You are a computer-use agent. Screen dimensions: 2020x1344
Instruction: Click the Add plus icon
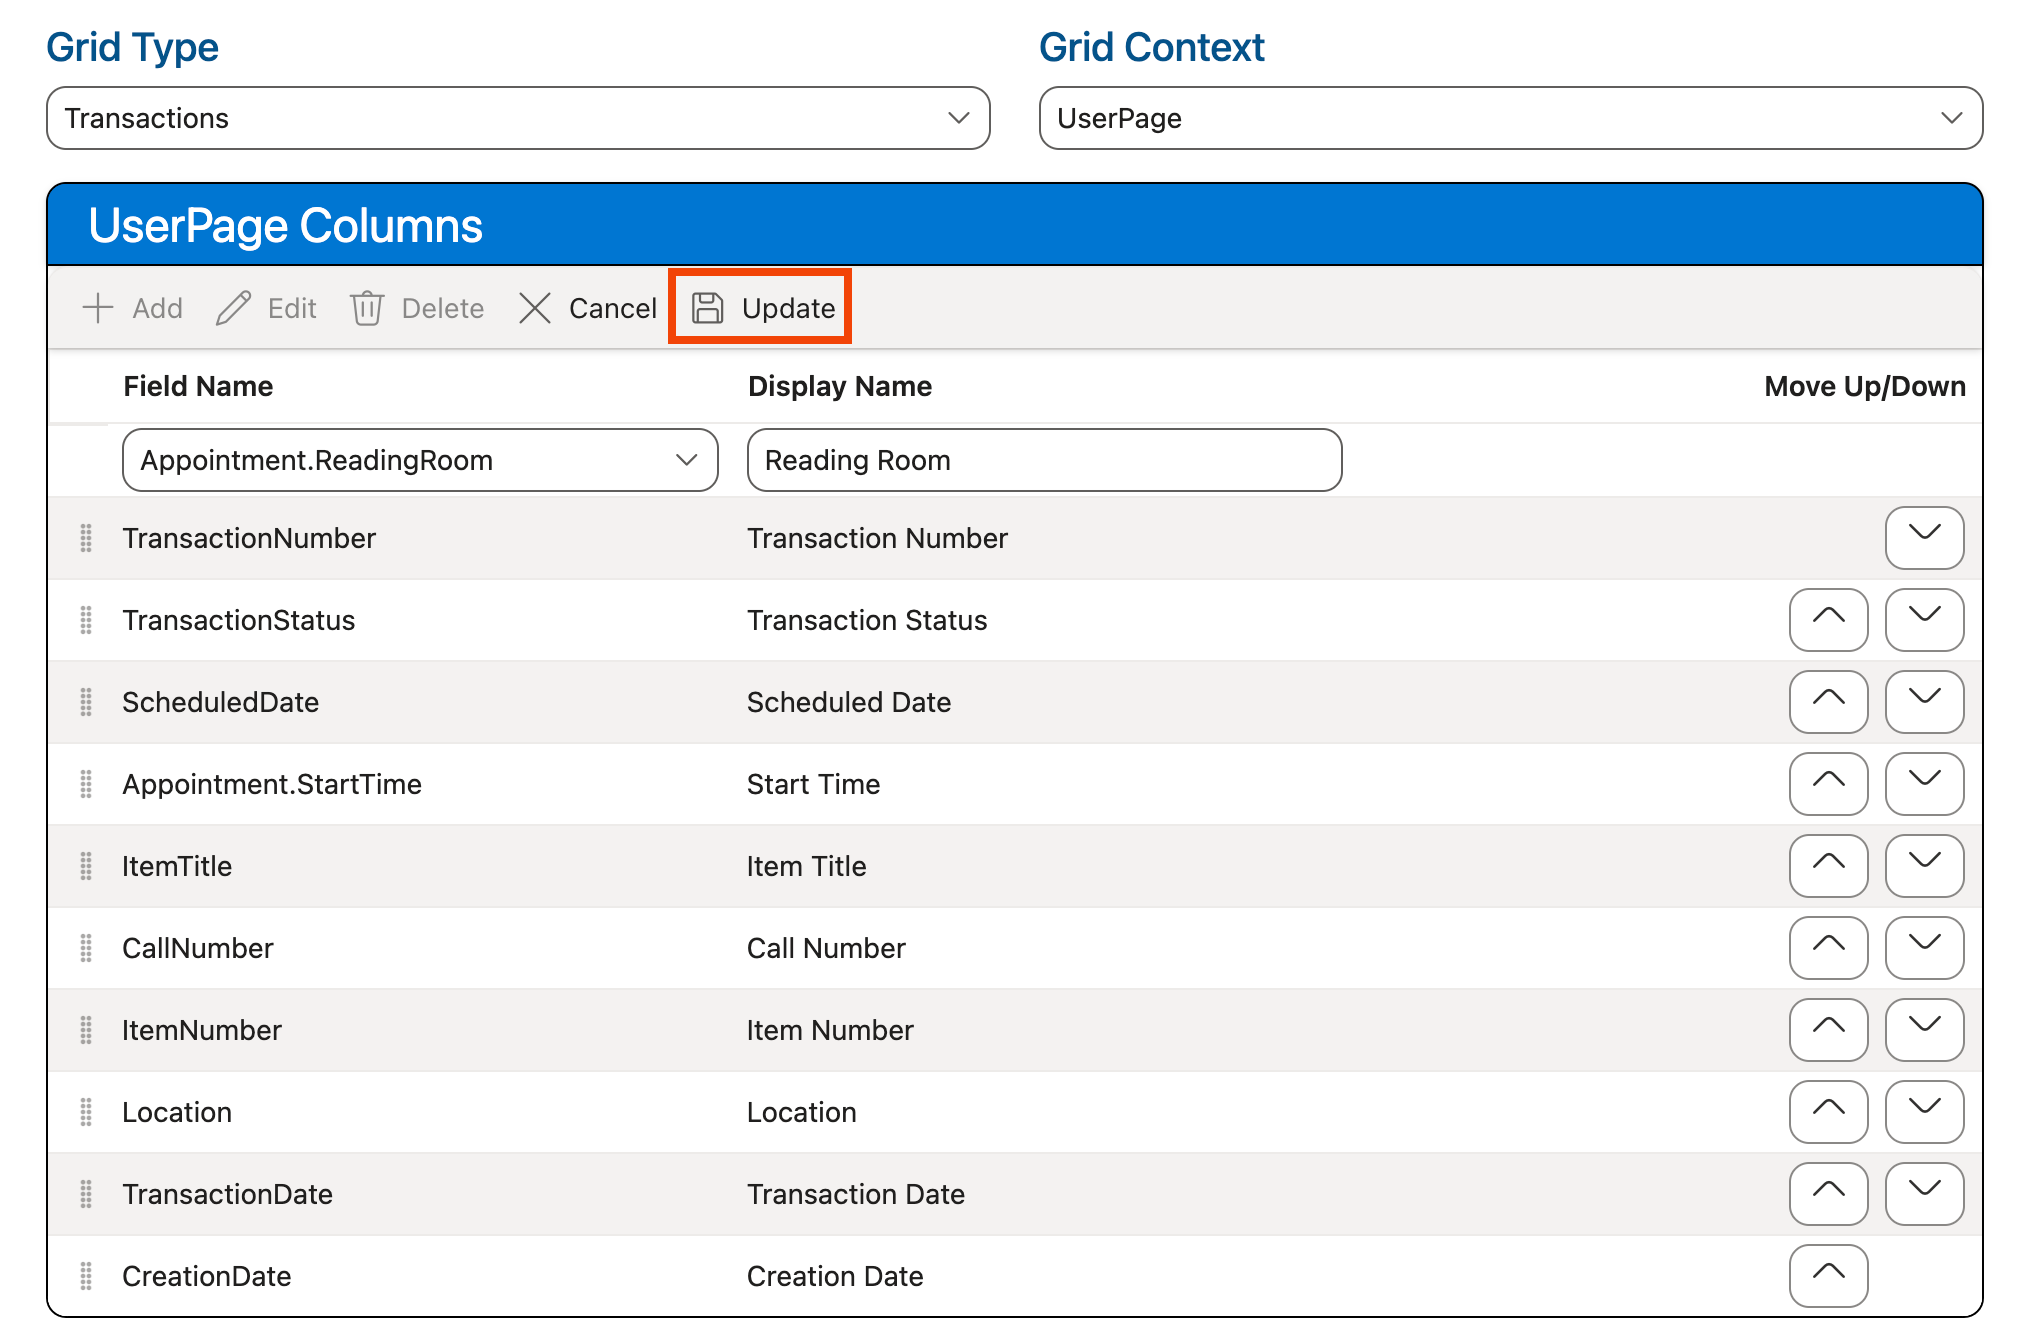[99, 308]
